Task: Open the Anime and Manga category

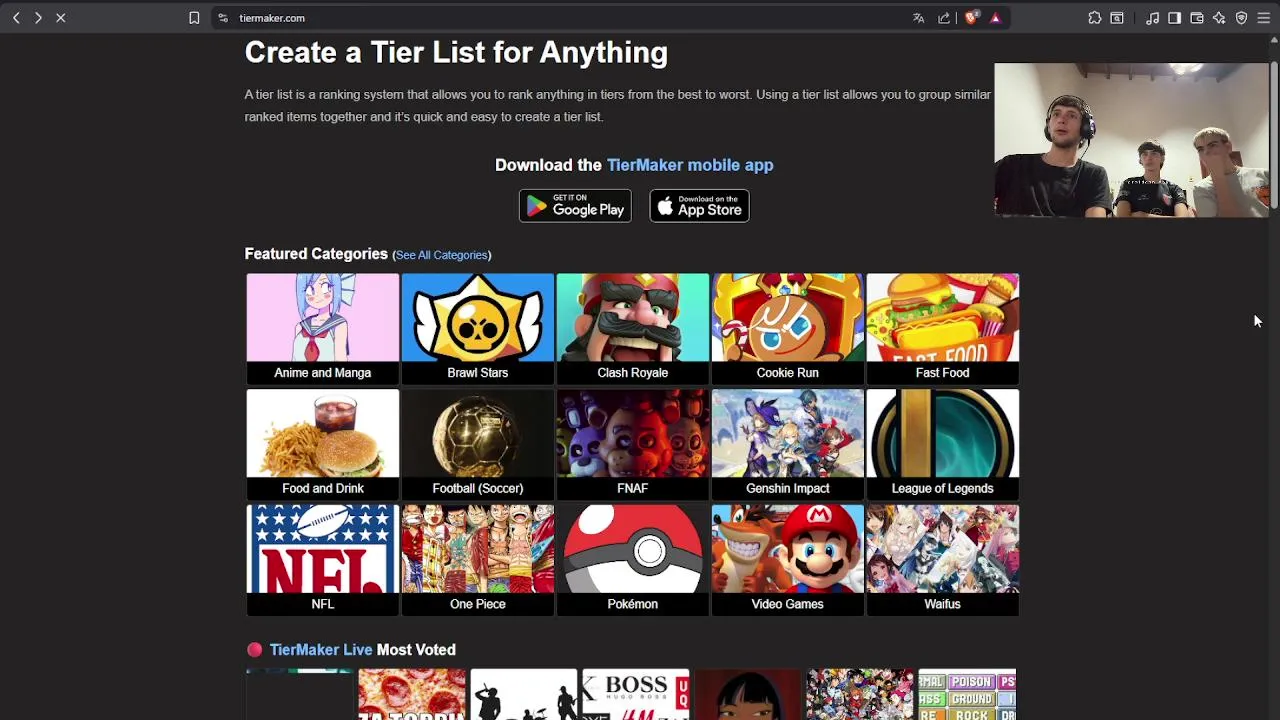Action: (322, 328)
